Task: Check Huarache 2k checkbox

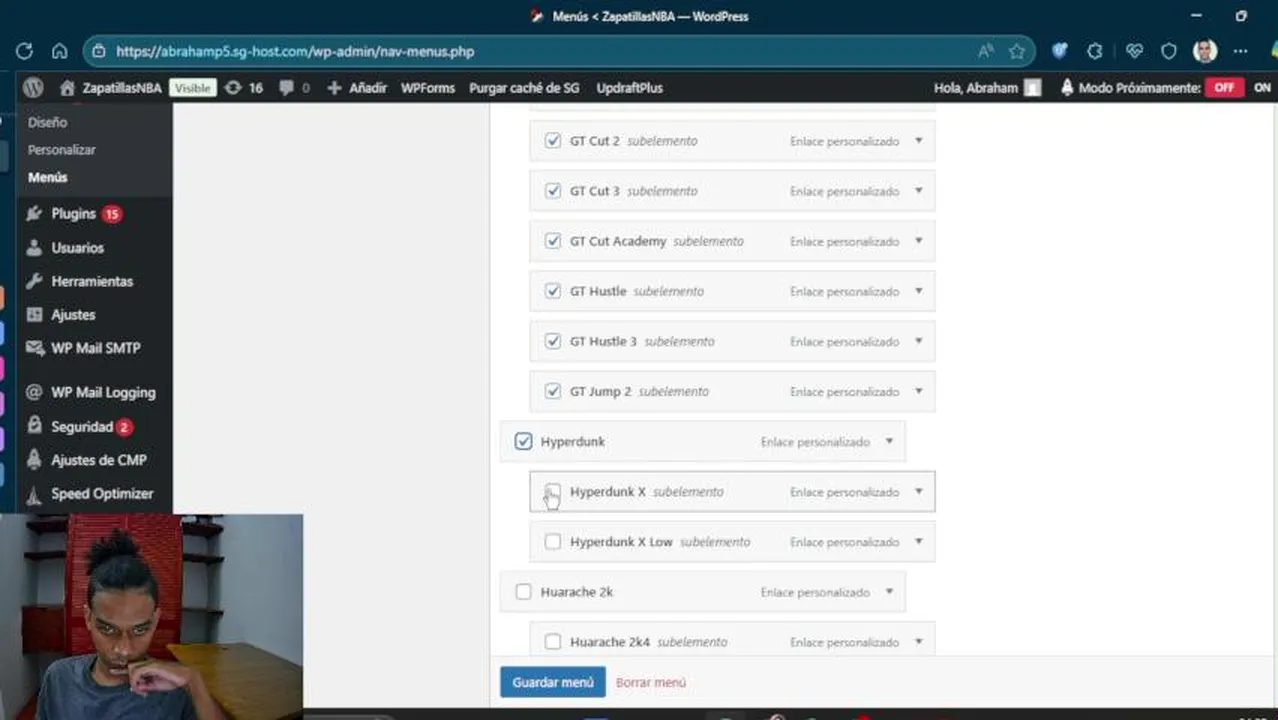Action: point(523,592)
